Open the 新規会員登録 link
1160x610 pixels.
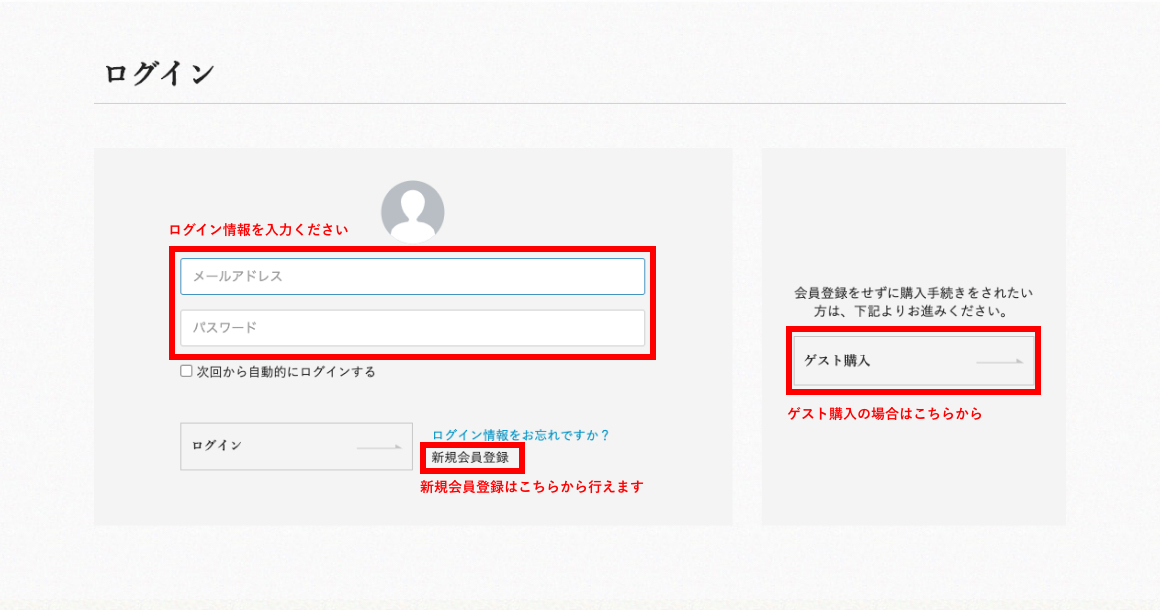470,458
